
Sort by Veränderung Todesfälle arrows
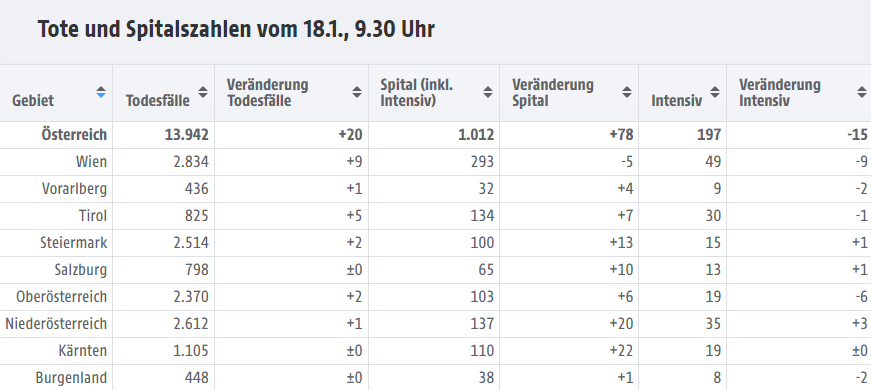357,92
